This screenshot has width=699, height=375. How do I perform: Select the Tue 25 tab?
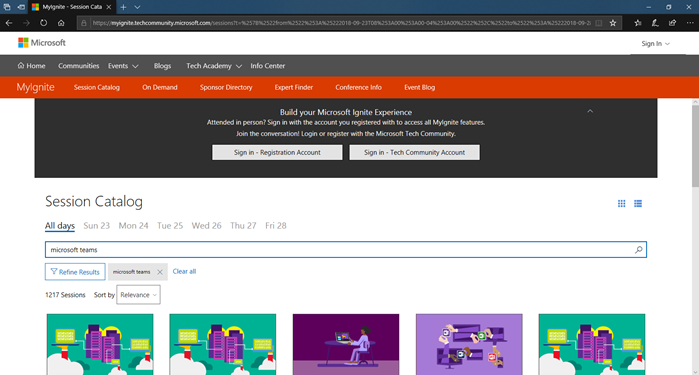pyautogui.click(x=170, y=226)
